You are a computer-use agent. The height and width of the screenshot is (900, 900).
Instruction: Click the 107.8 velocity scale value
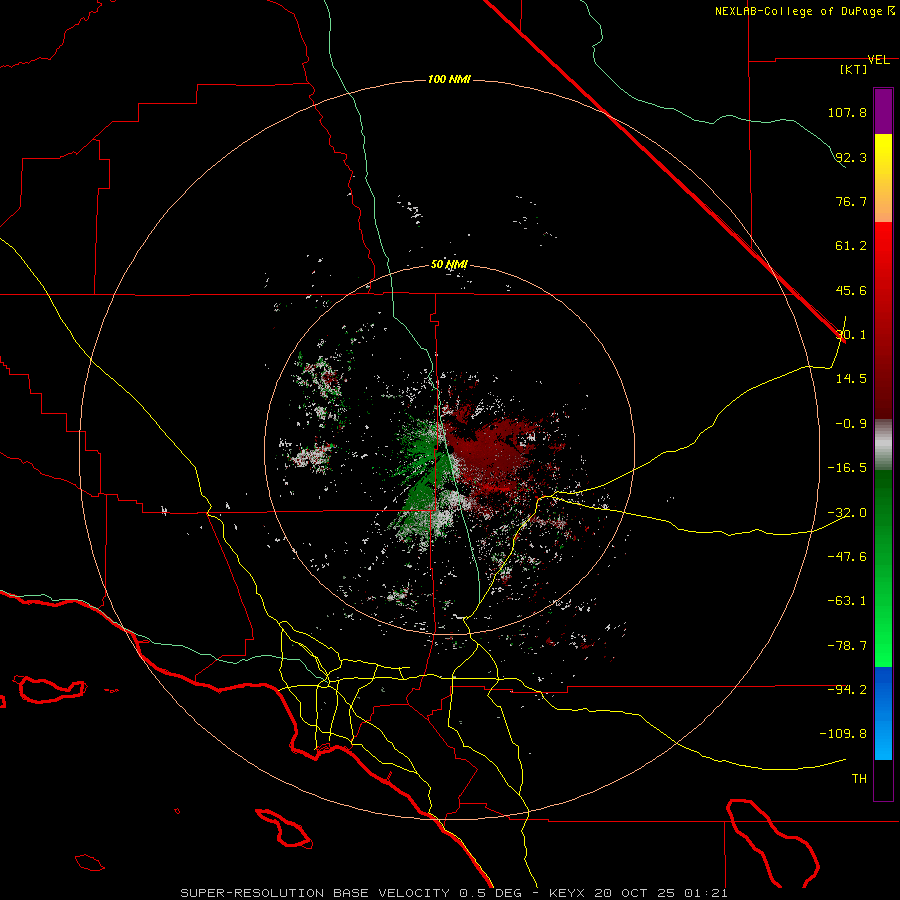[847, 112]
